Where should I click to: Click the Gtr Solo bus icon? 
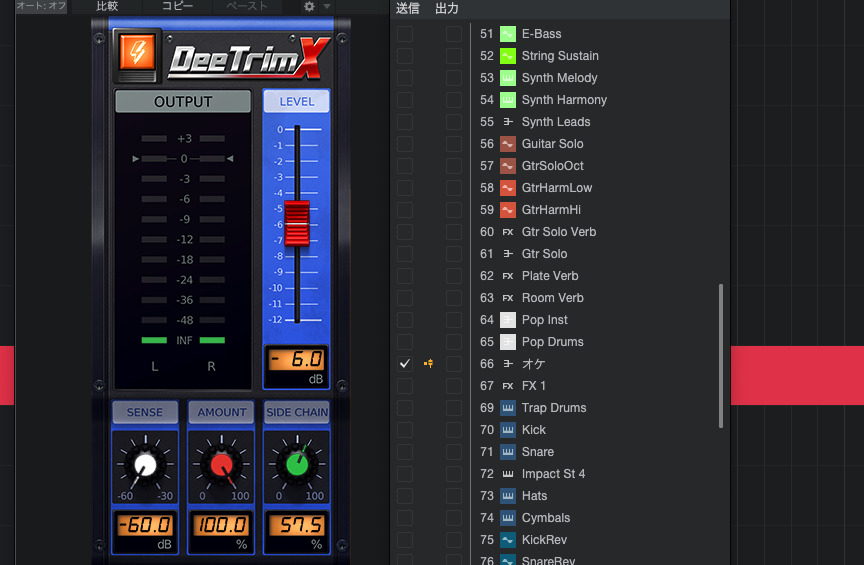[507, 254]
